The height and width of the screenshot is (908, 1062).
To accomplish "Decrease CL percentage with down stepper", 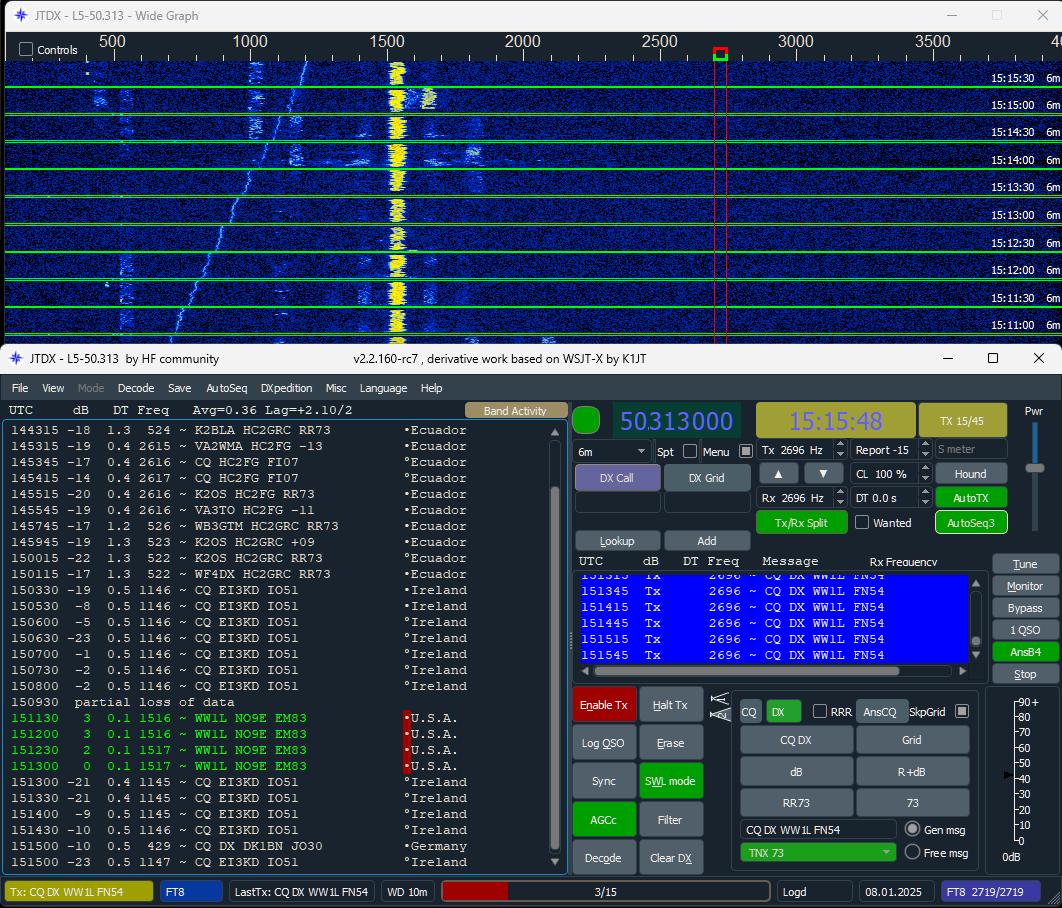I will (925, 479).
